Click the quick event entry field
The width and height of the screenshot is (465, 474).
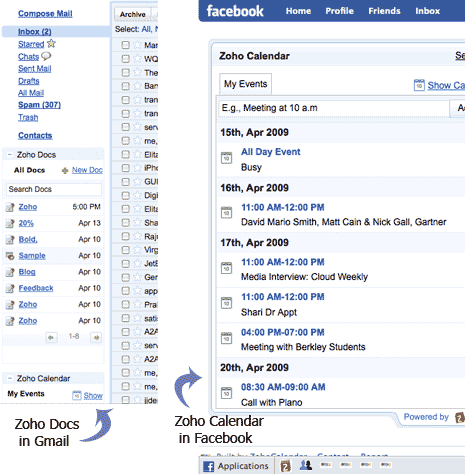[x=334, y=108]
